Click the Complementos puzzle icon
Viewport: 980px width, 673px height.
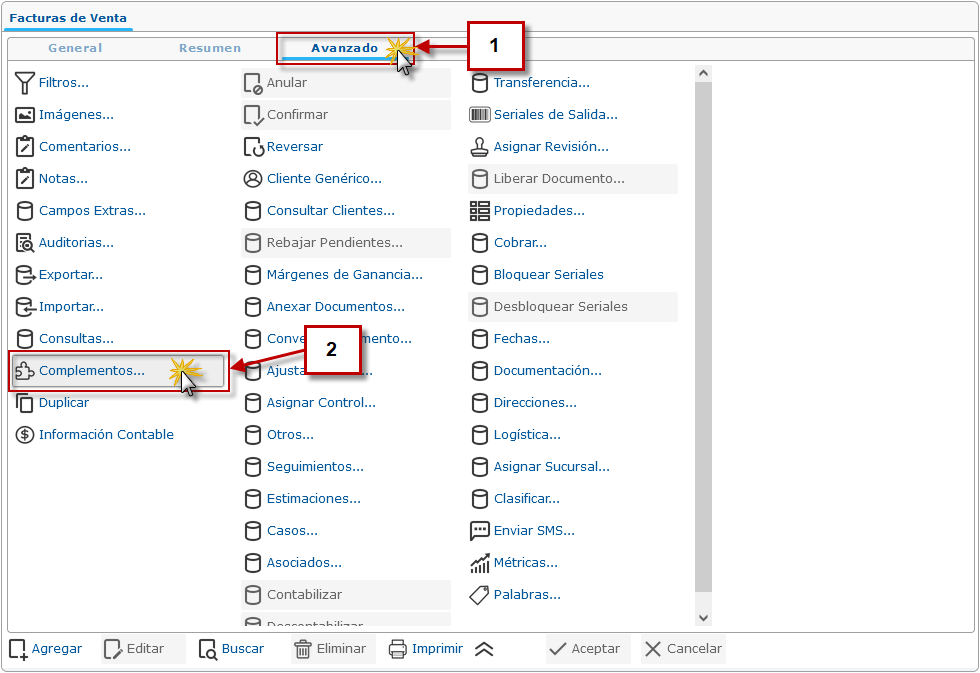[x=25, y=371]
